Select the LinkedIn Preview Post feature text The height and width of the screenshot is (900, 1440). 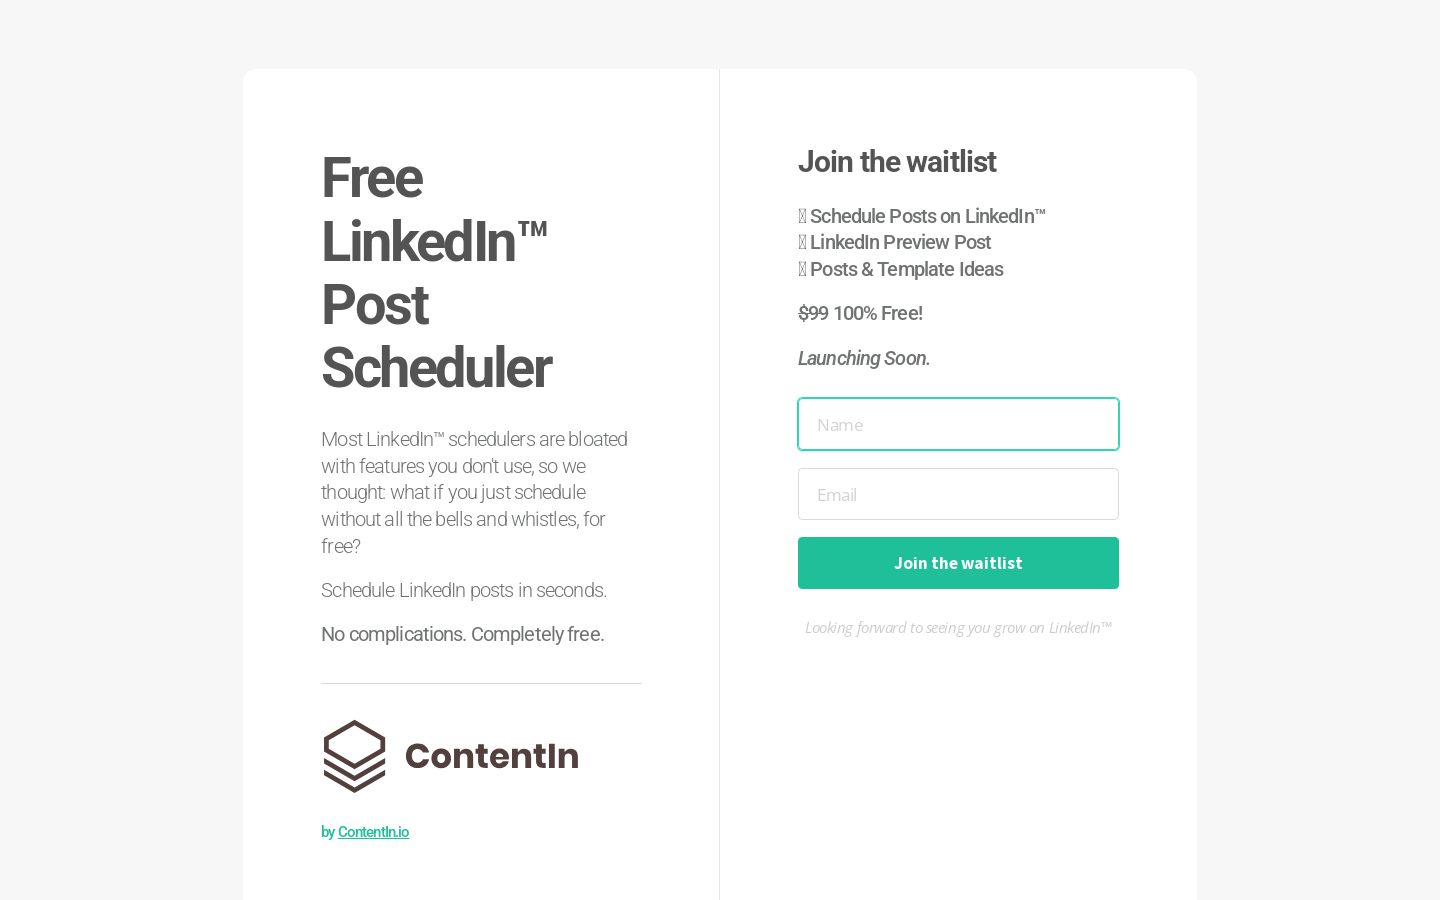coord(900,242)
